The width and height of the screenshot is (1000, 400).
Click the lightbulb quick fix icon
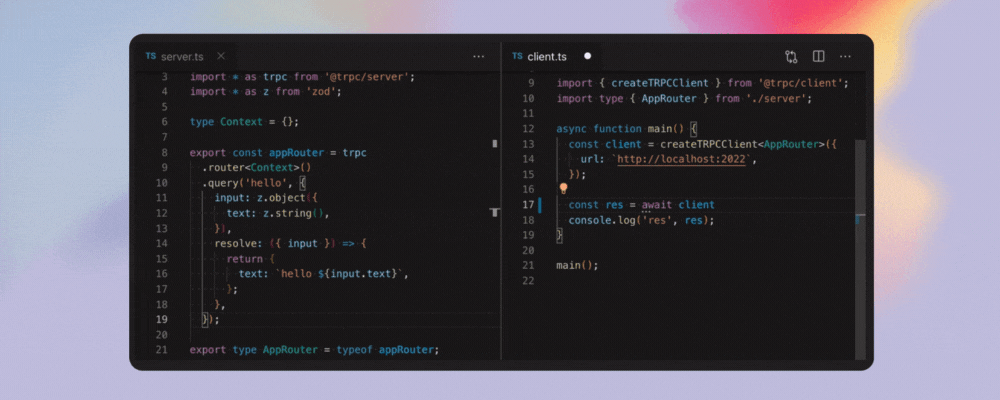pyautogui.click(x=564, y=189)
